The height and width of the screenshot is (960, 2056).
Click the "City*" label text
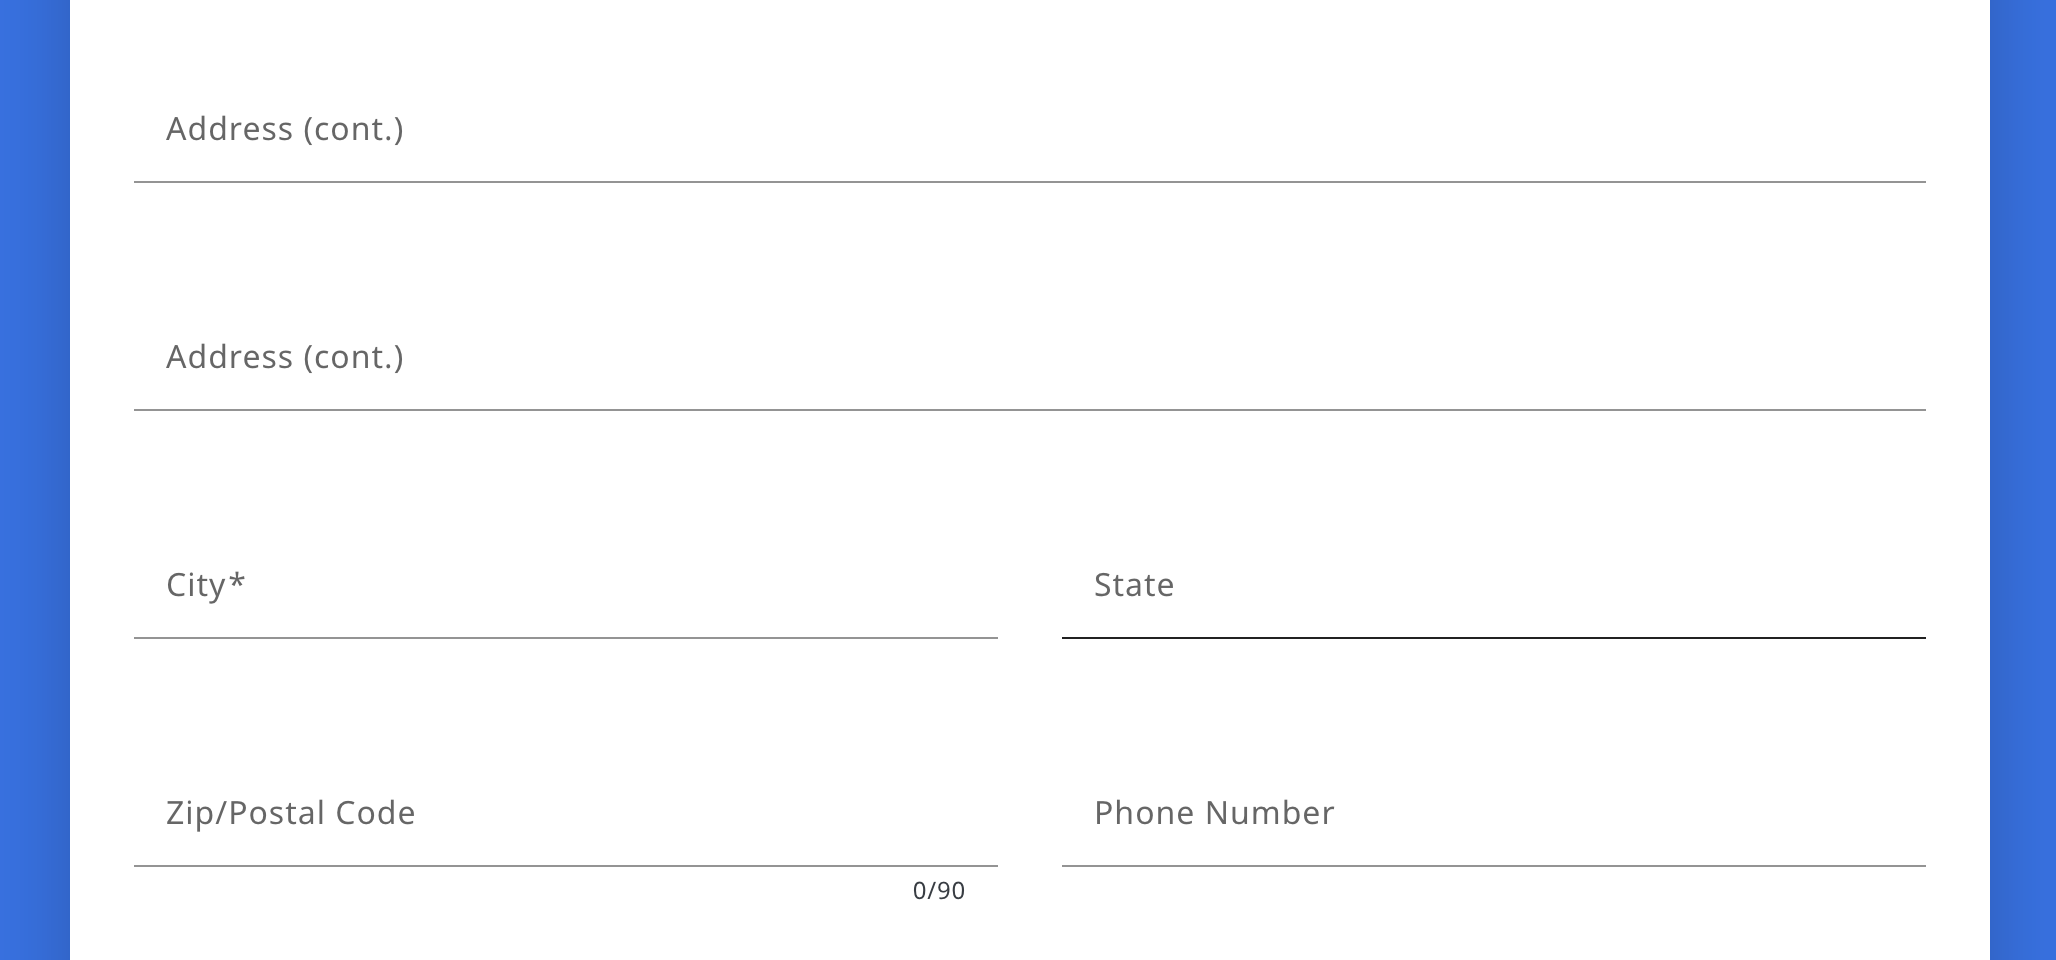[x=196, y=586]
